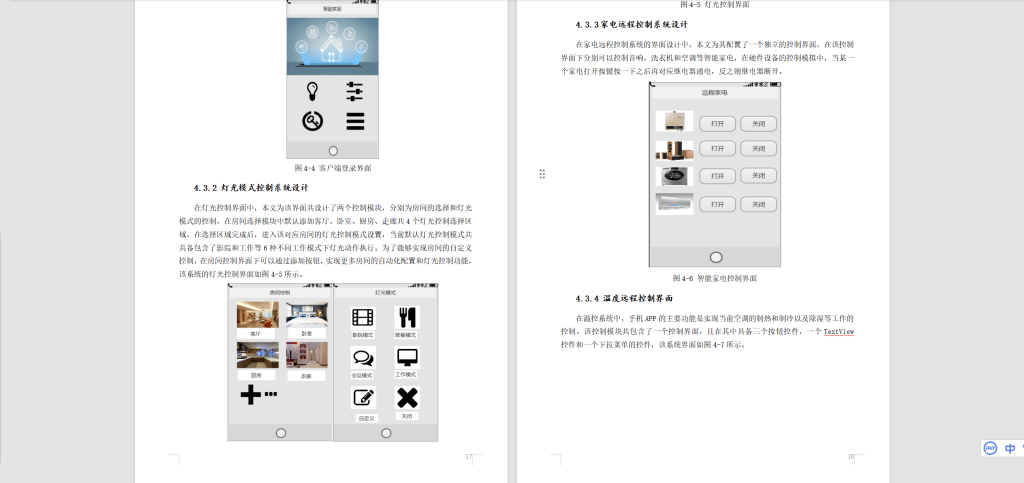Click the 会议模式 label
Viewport: 1024px width, 483px height.
[362, 375]
